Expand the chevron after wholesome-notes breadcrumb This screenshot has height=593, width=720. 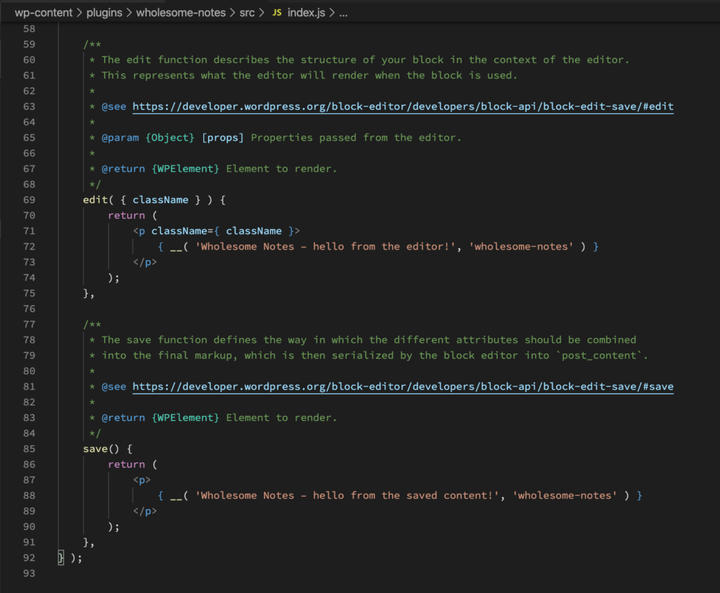(232, 13)
